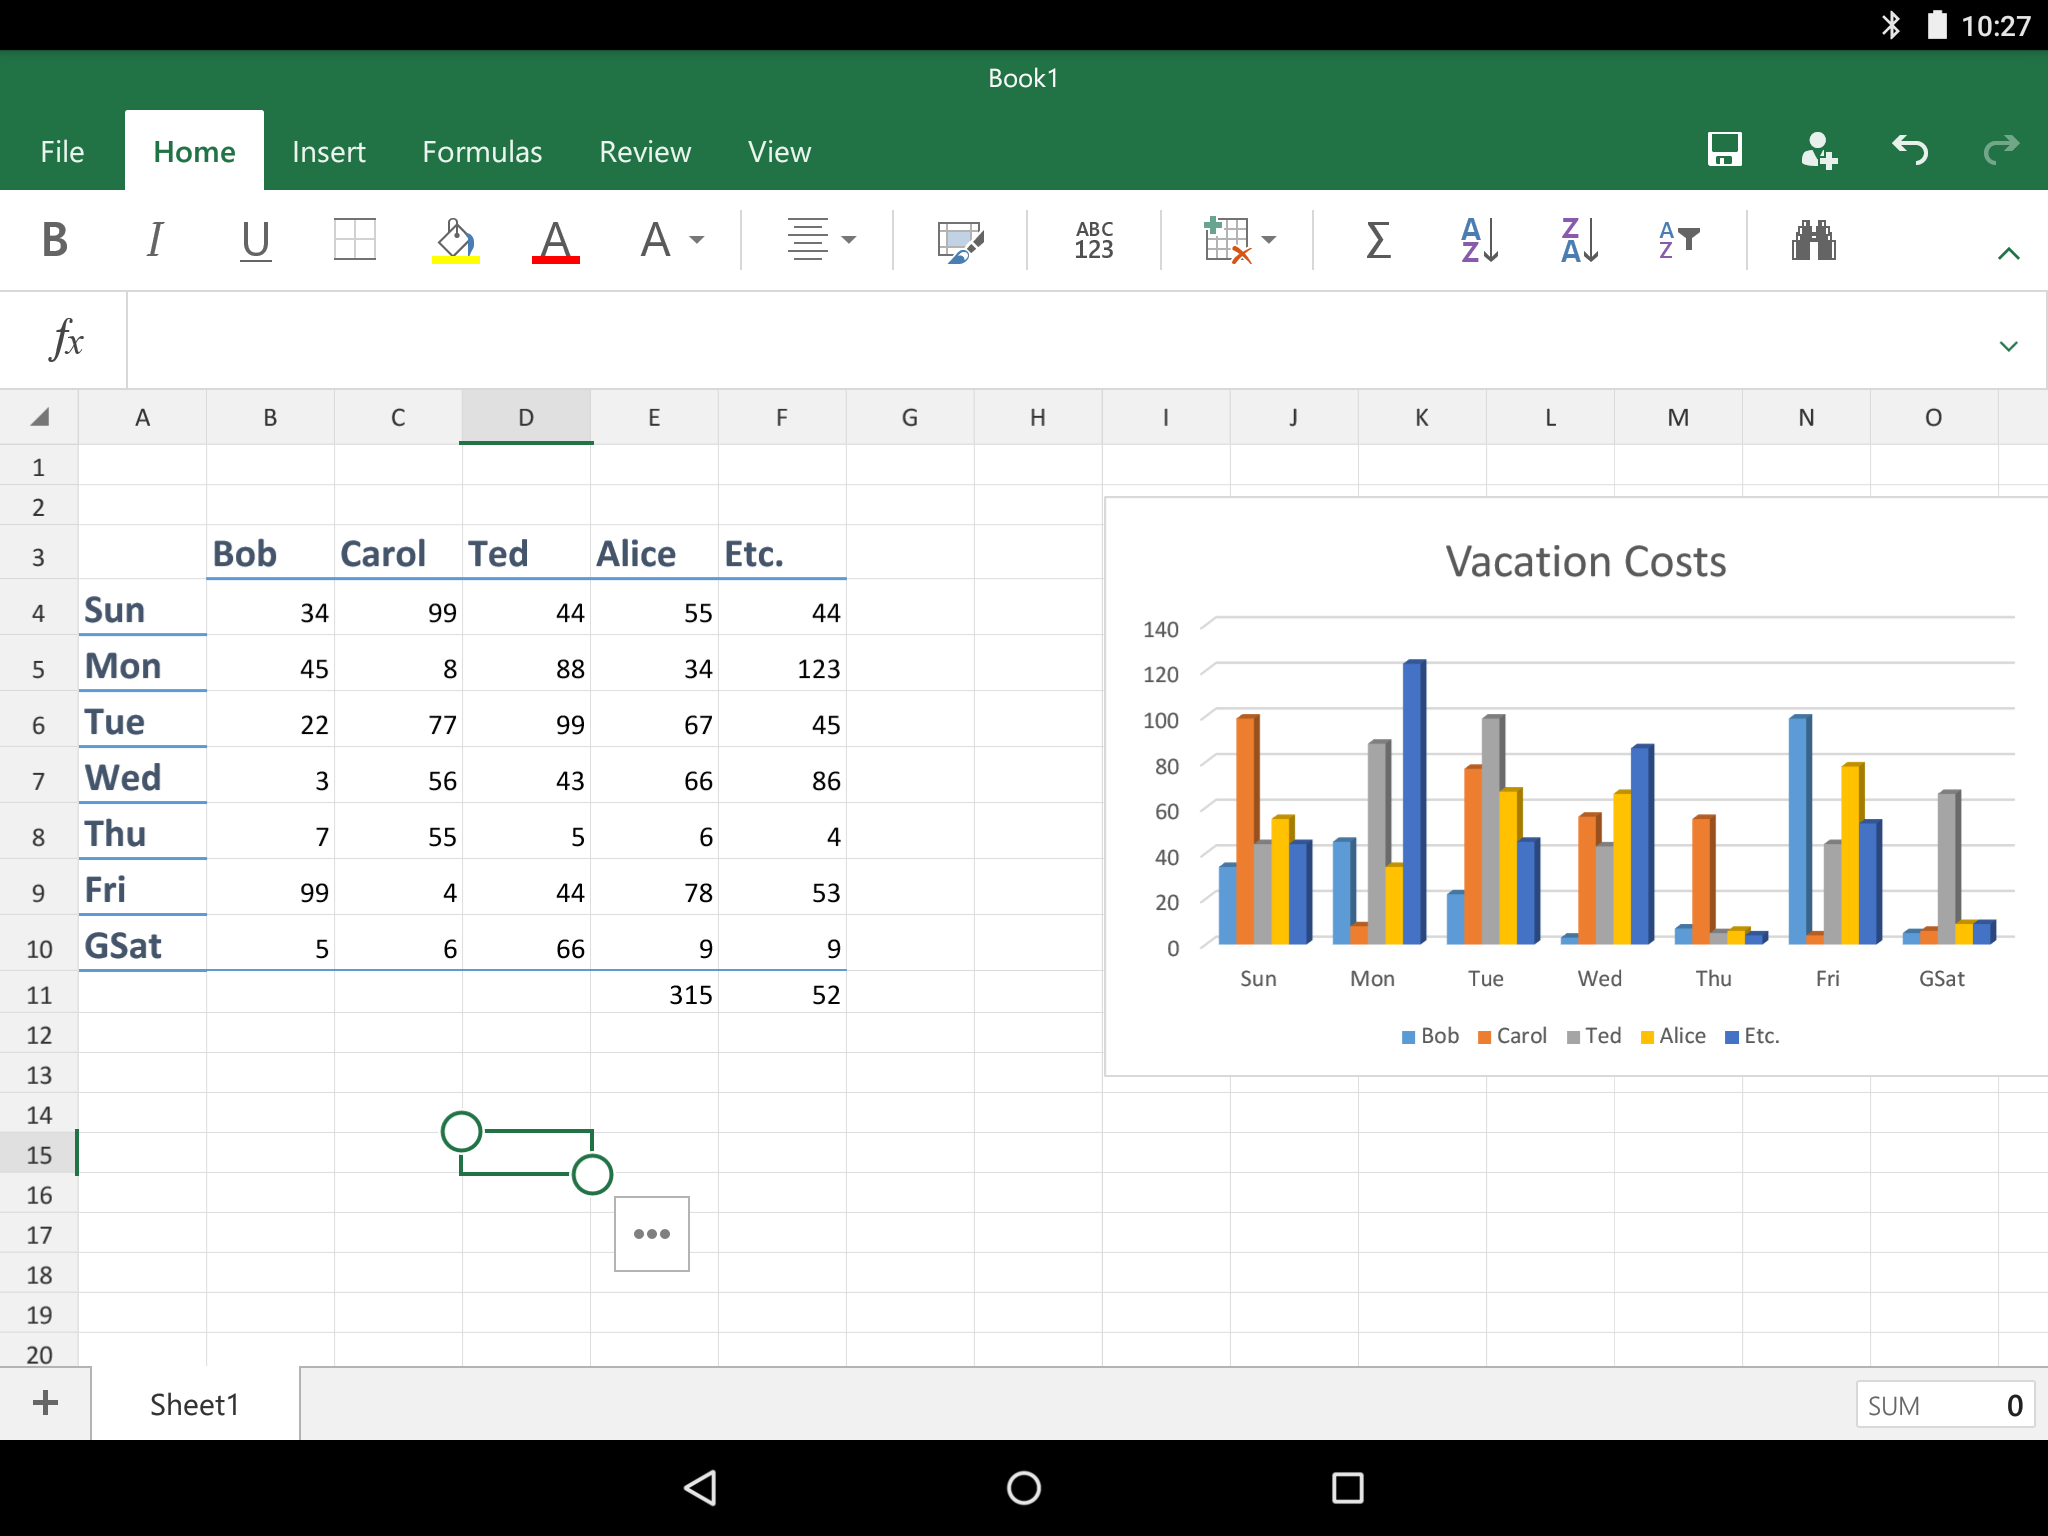Tap the Book1 document title
This screenshot has width=2048, height=1536.
click(1023, 78)
